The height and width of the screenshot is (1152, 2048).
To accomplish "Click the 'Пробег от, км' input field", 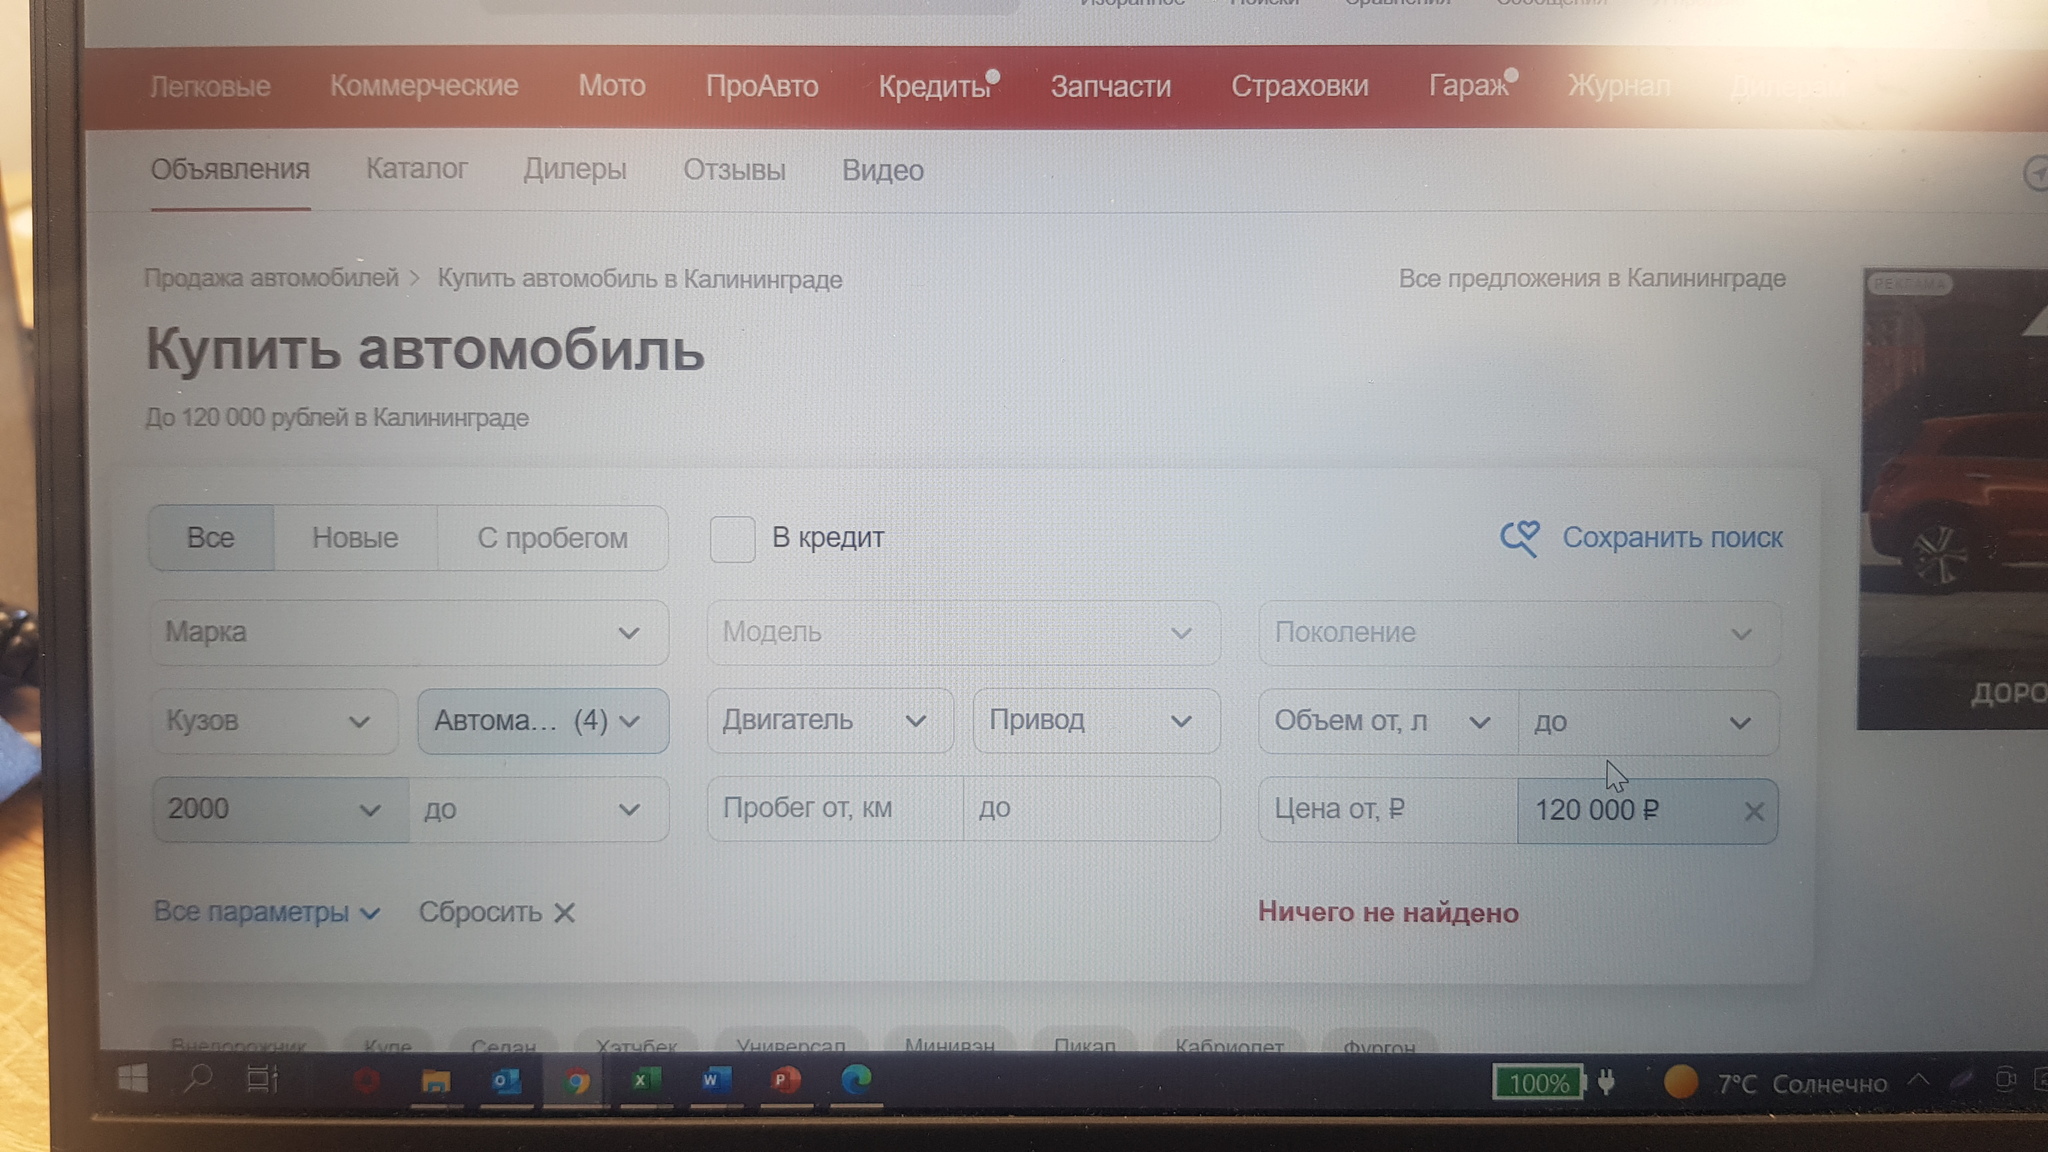I will coord(834,808).
